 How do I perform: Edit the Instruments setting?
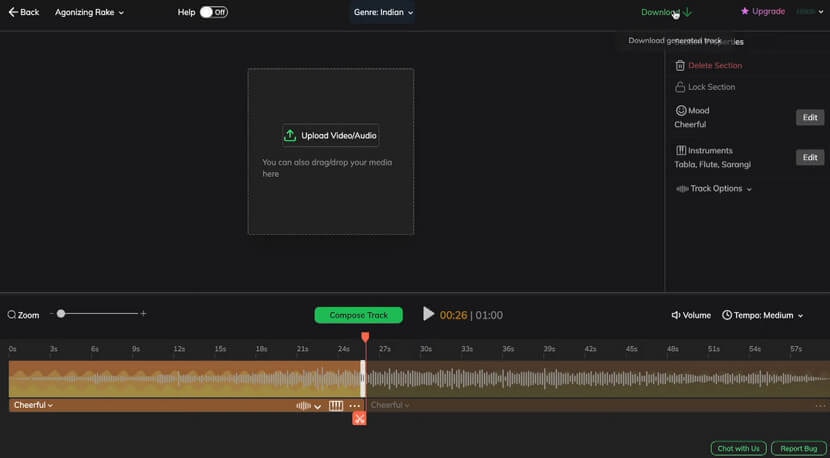pyautogui.click(x=810, y=157)
